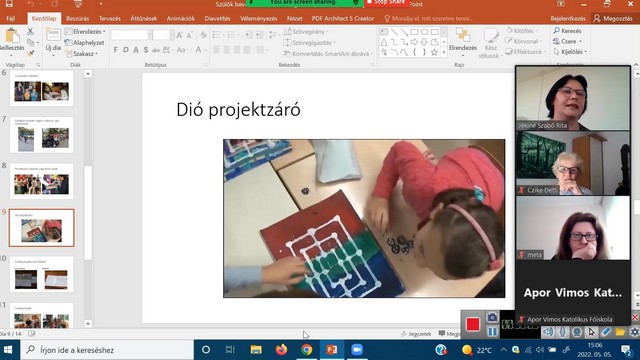The width and height of the screenshot is (640, 360).
Task: Open Zoom from the taskbar
Action: 357,350
